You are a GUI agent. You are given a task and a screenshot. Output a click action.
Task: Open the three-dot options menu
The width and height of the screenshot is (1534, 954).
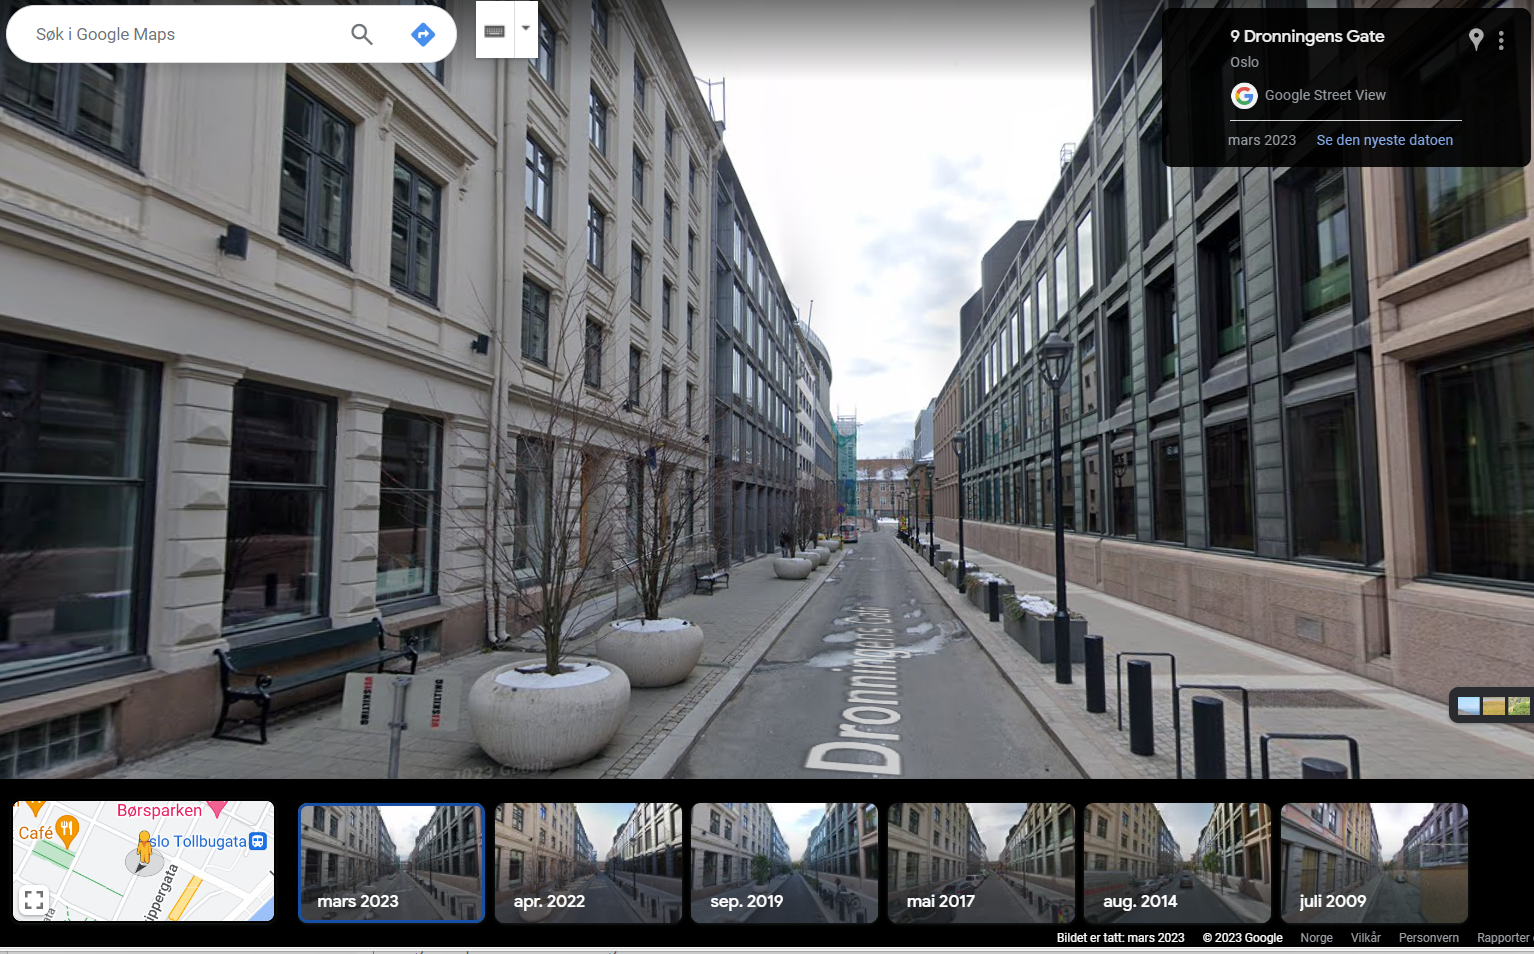pyautogui.click(x=1501, y=40)
